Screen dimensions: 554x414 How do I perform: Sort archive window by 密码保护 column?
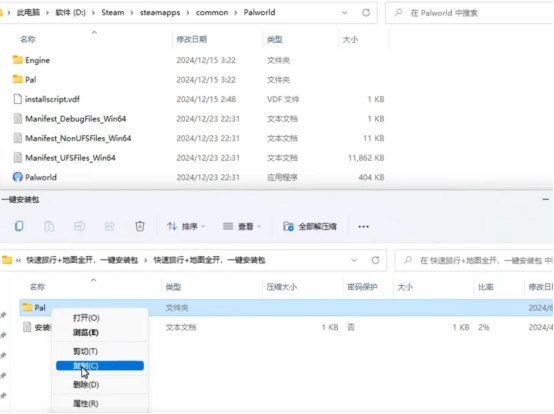[362, 287]
